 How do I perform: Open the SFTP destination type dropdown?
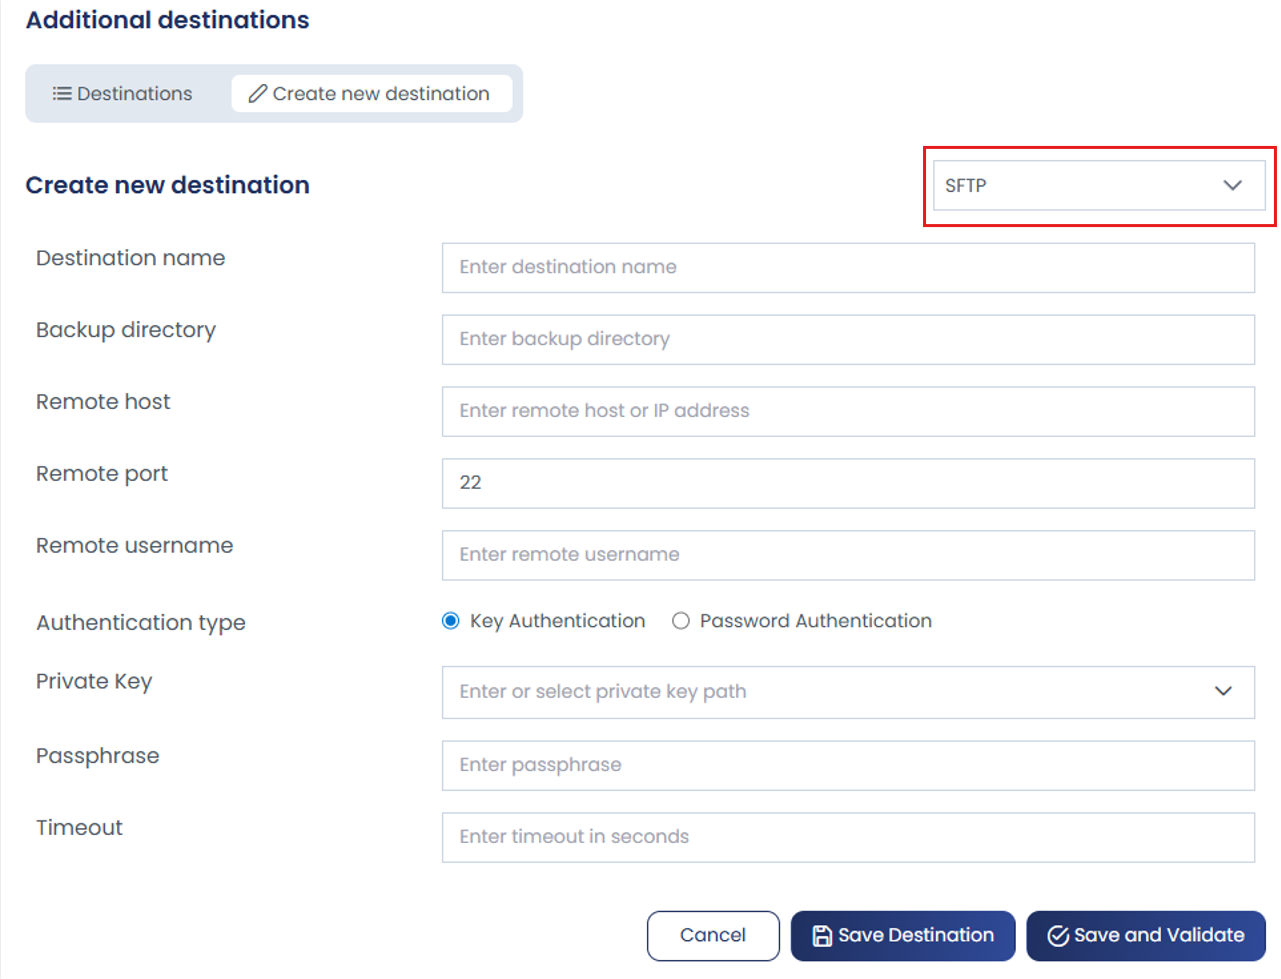pos(1098,186)
